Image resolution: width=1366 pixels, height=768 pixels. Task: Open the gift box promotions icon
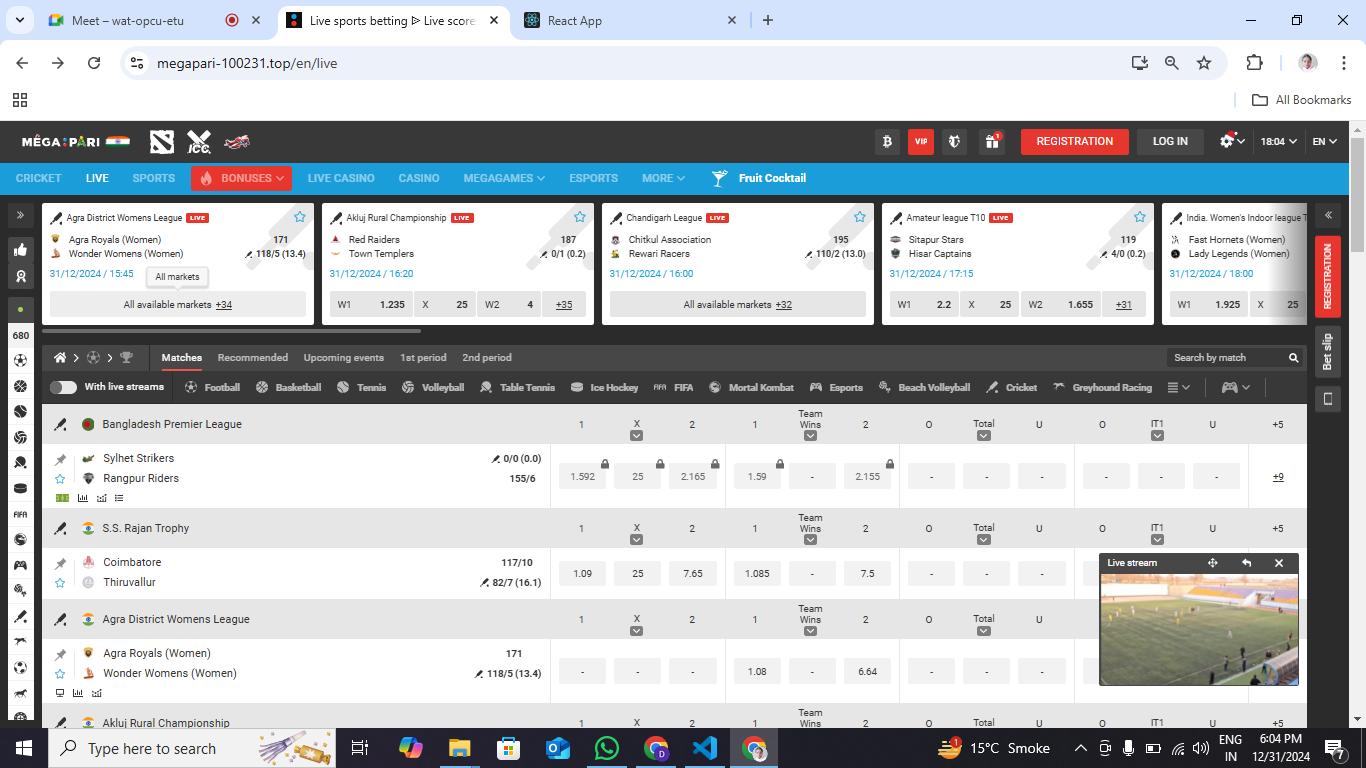[991, 142]
